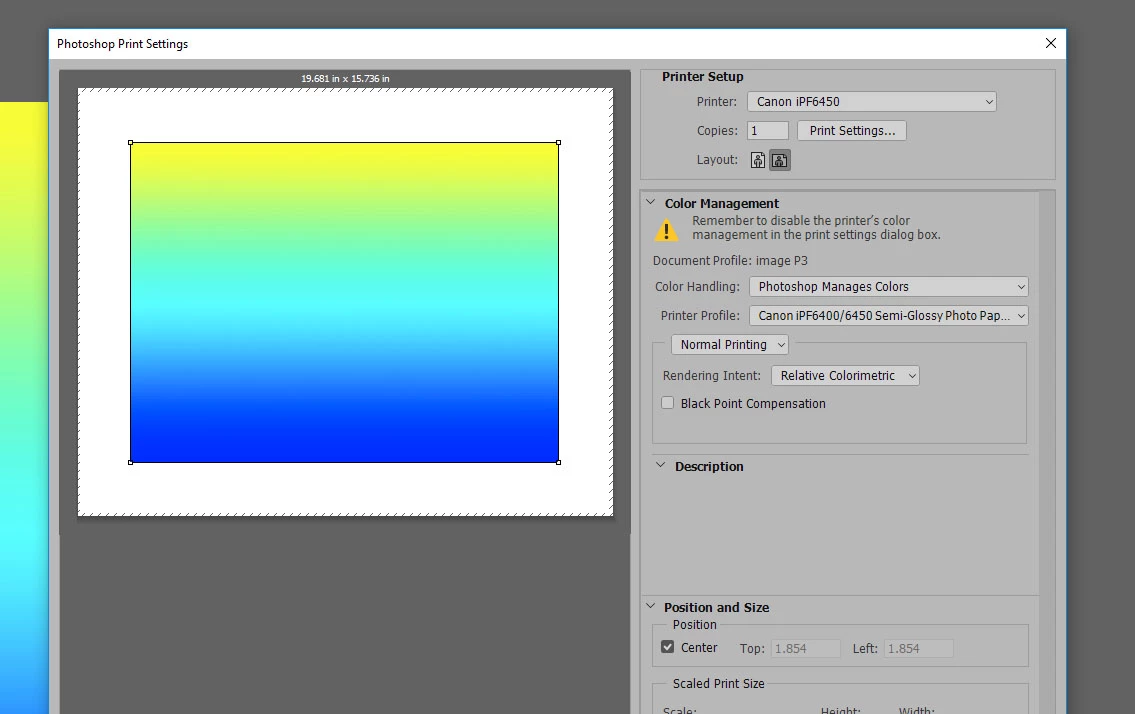The image size is (1135, 714).
Task: Click the Printer Setup heading
Action: point(702,77)
